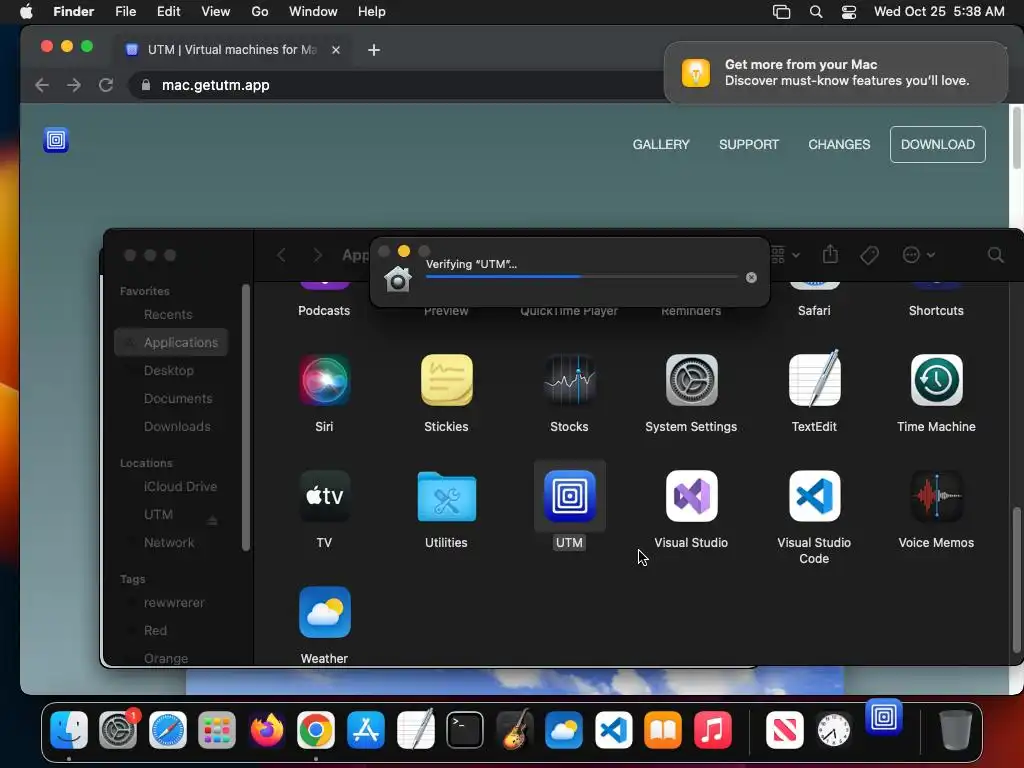Click the Finder window vertical scrollbar
The width and height of the screenshot is (1024, 768).
pos(1016,578)
